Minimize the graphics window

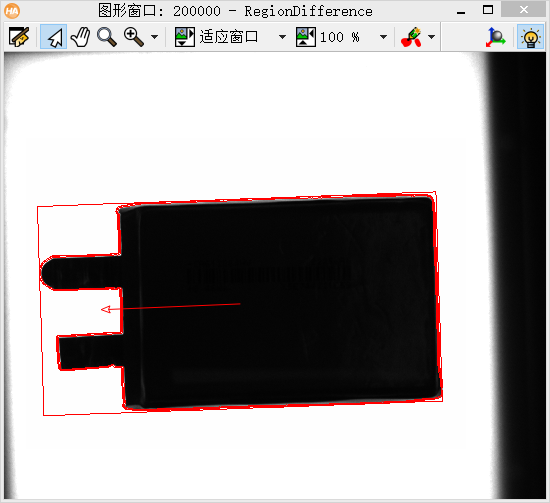pyautogui.click(x=461, y=11)
